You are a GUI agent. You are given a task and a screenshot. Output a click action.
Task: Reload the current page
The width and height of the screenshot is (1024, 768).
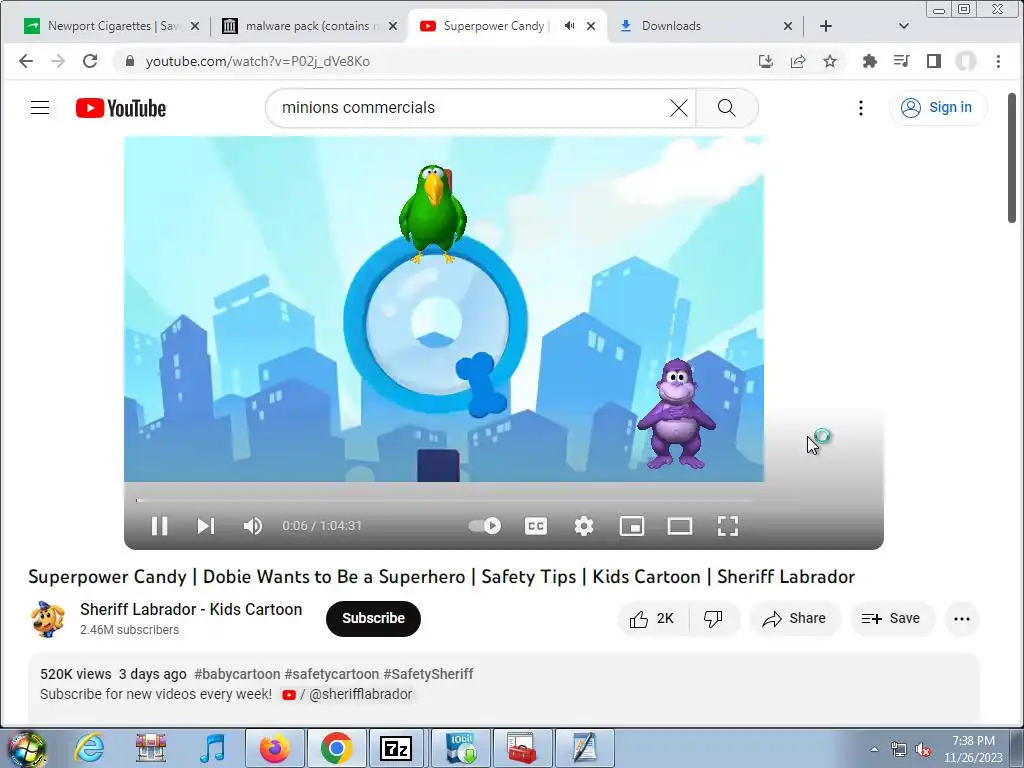click(90, 61)
